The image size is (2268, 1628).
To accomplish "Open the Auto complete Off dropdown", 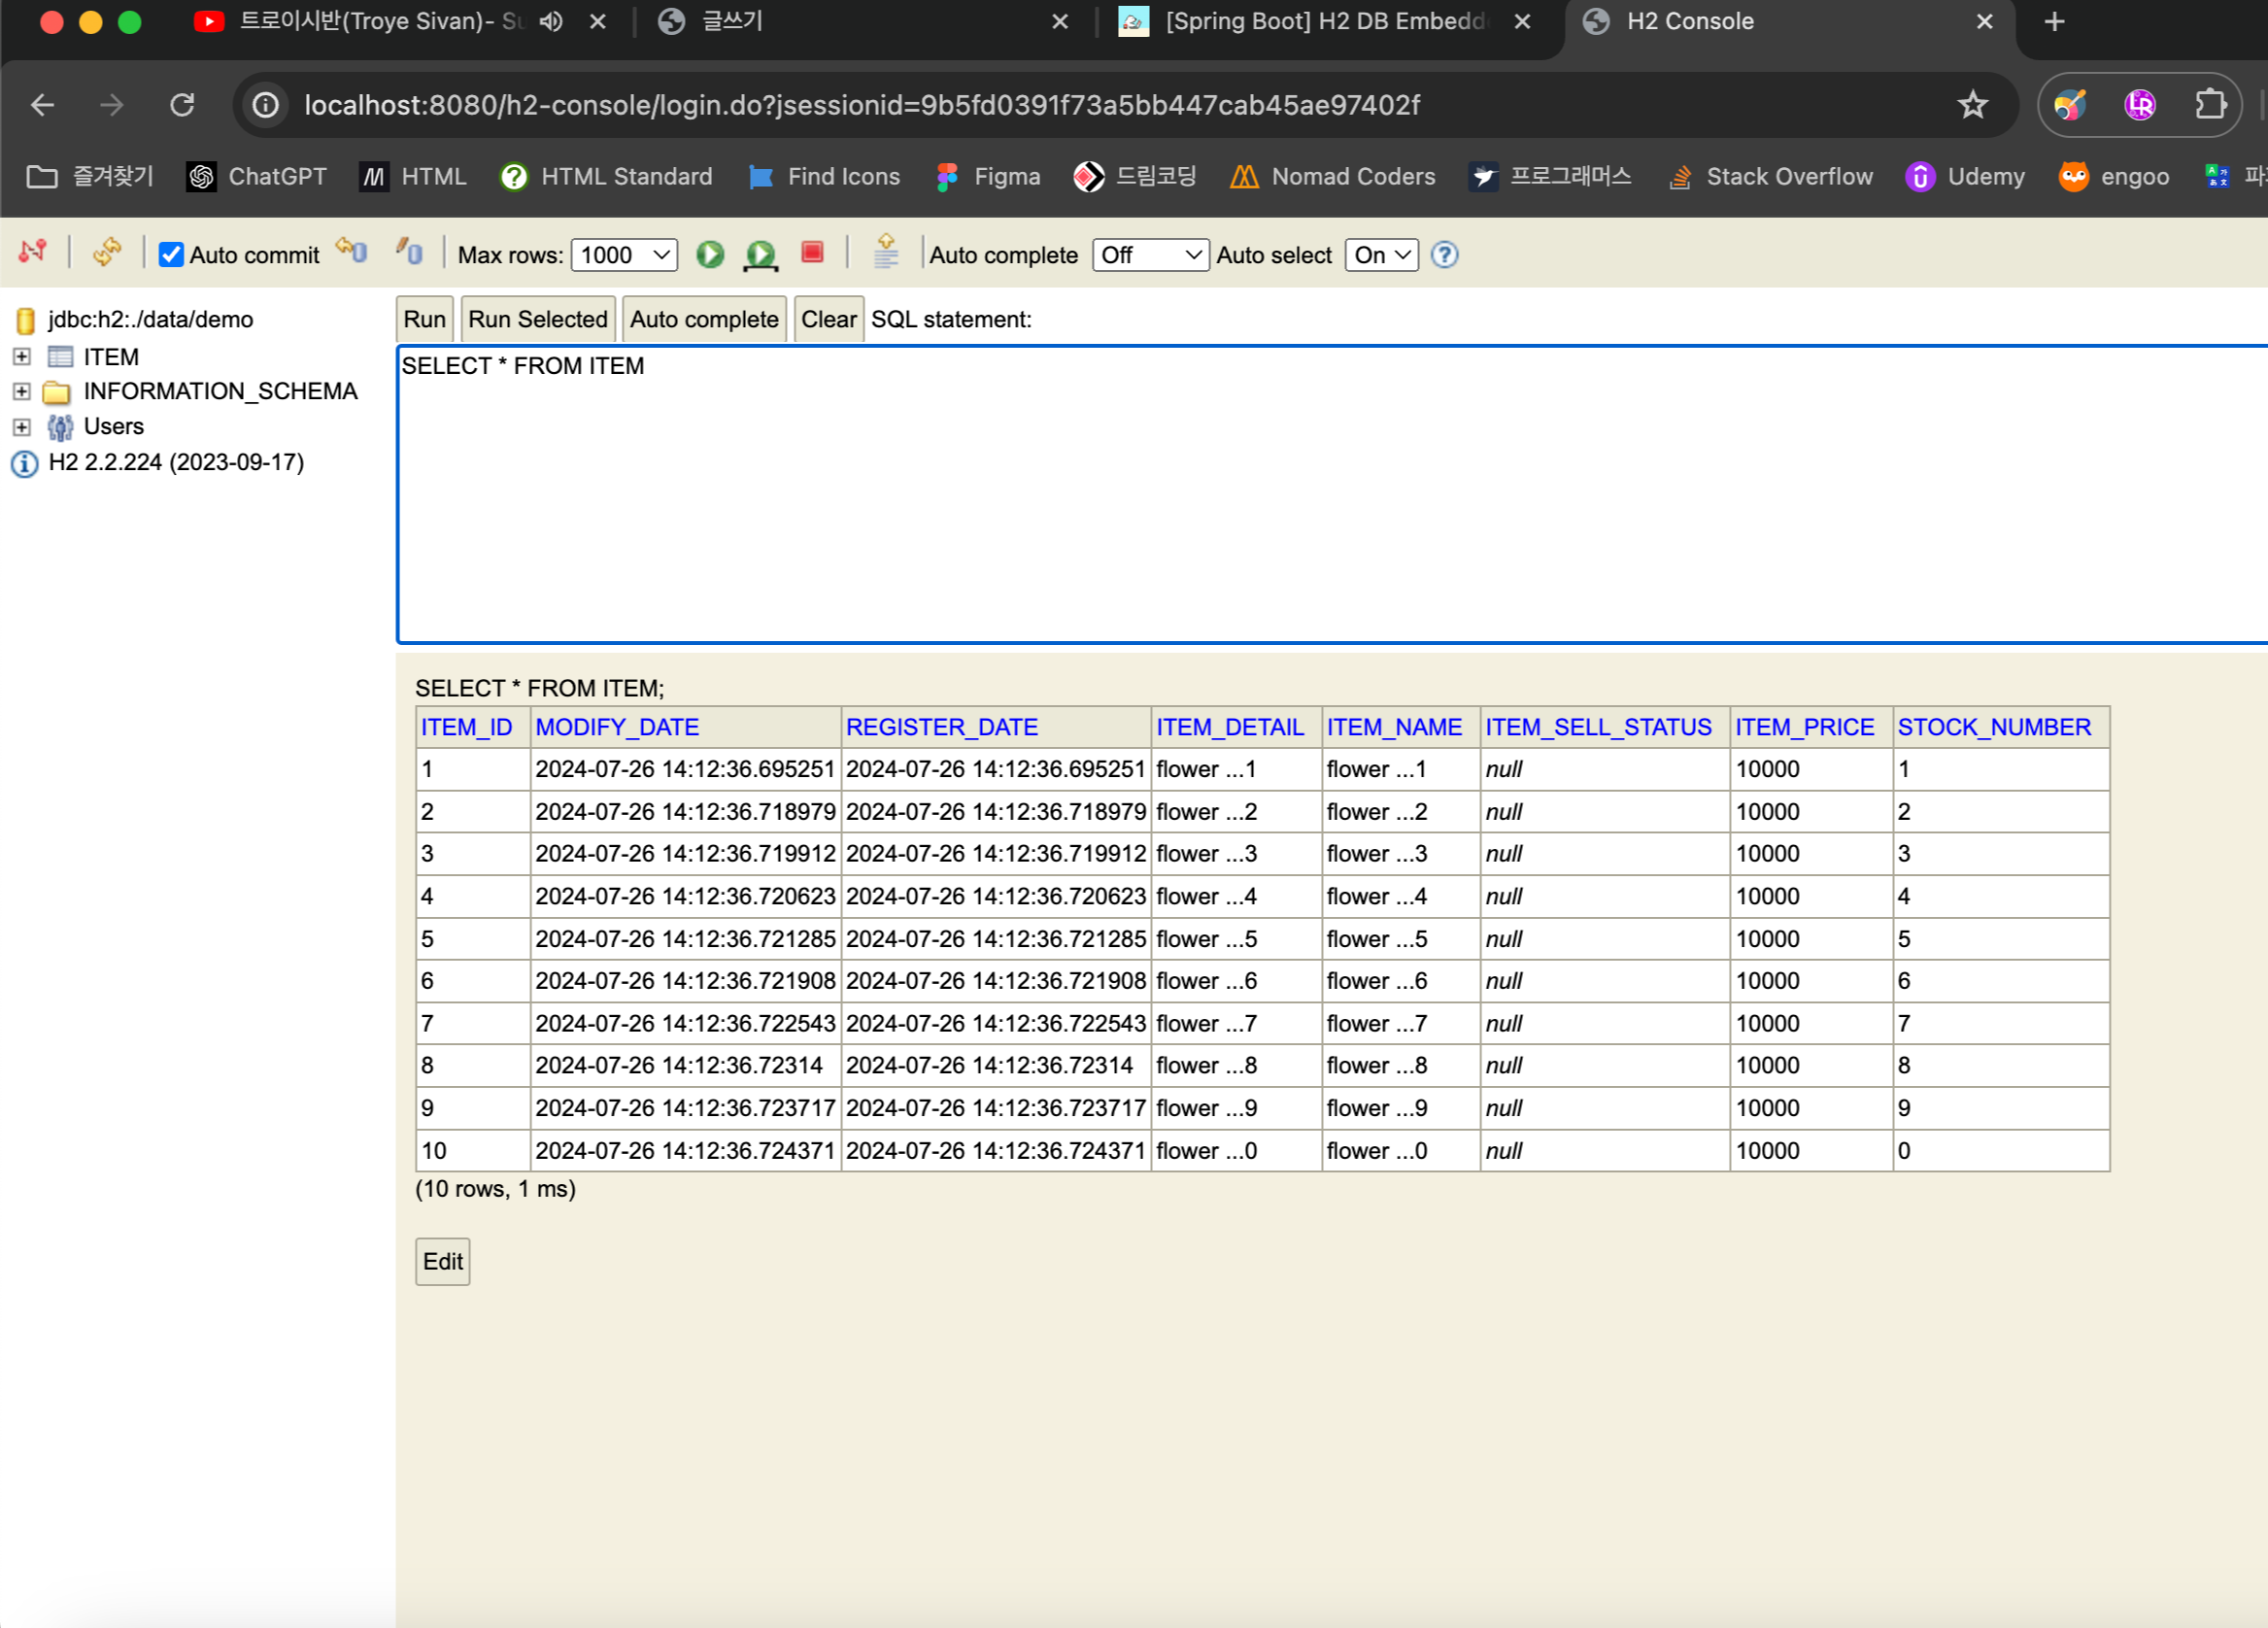I will tap(1149, 255).
